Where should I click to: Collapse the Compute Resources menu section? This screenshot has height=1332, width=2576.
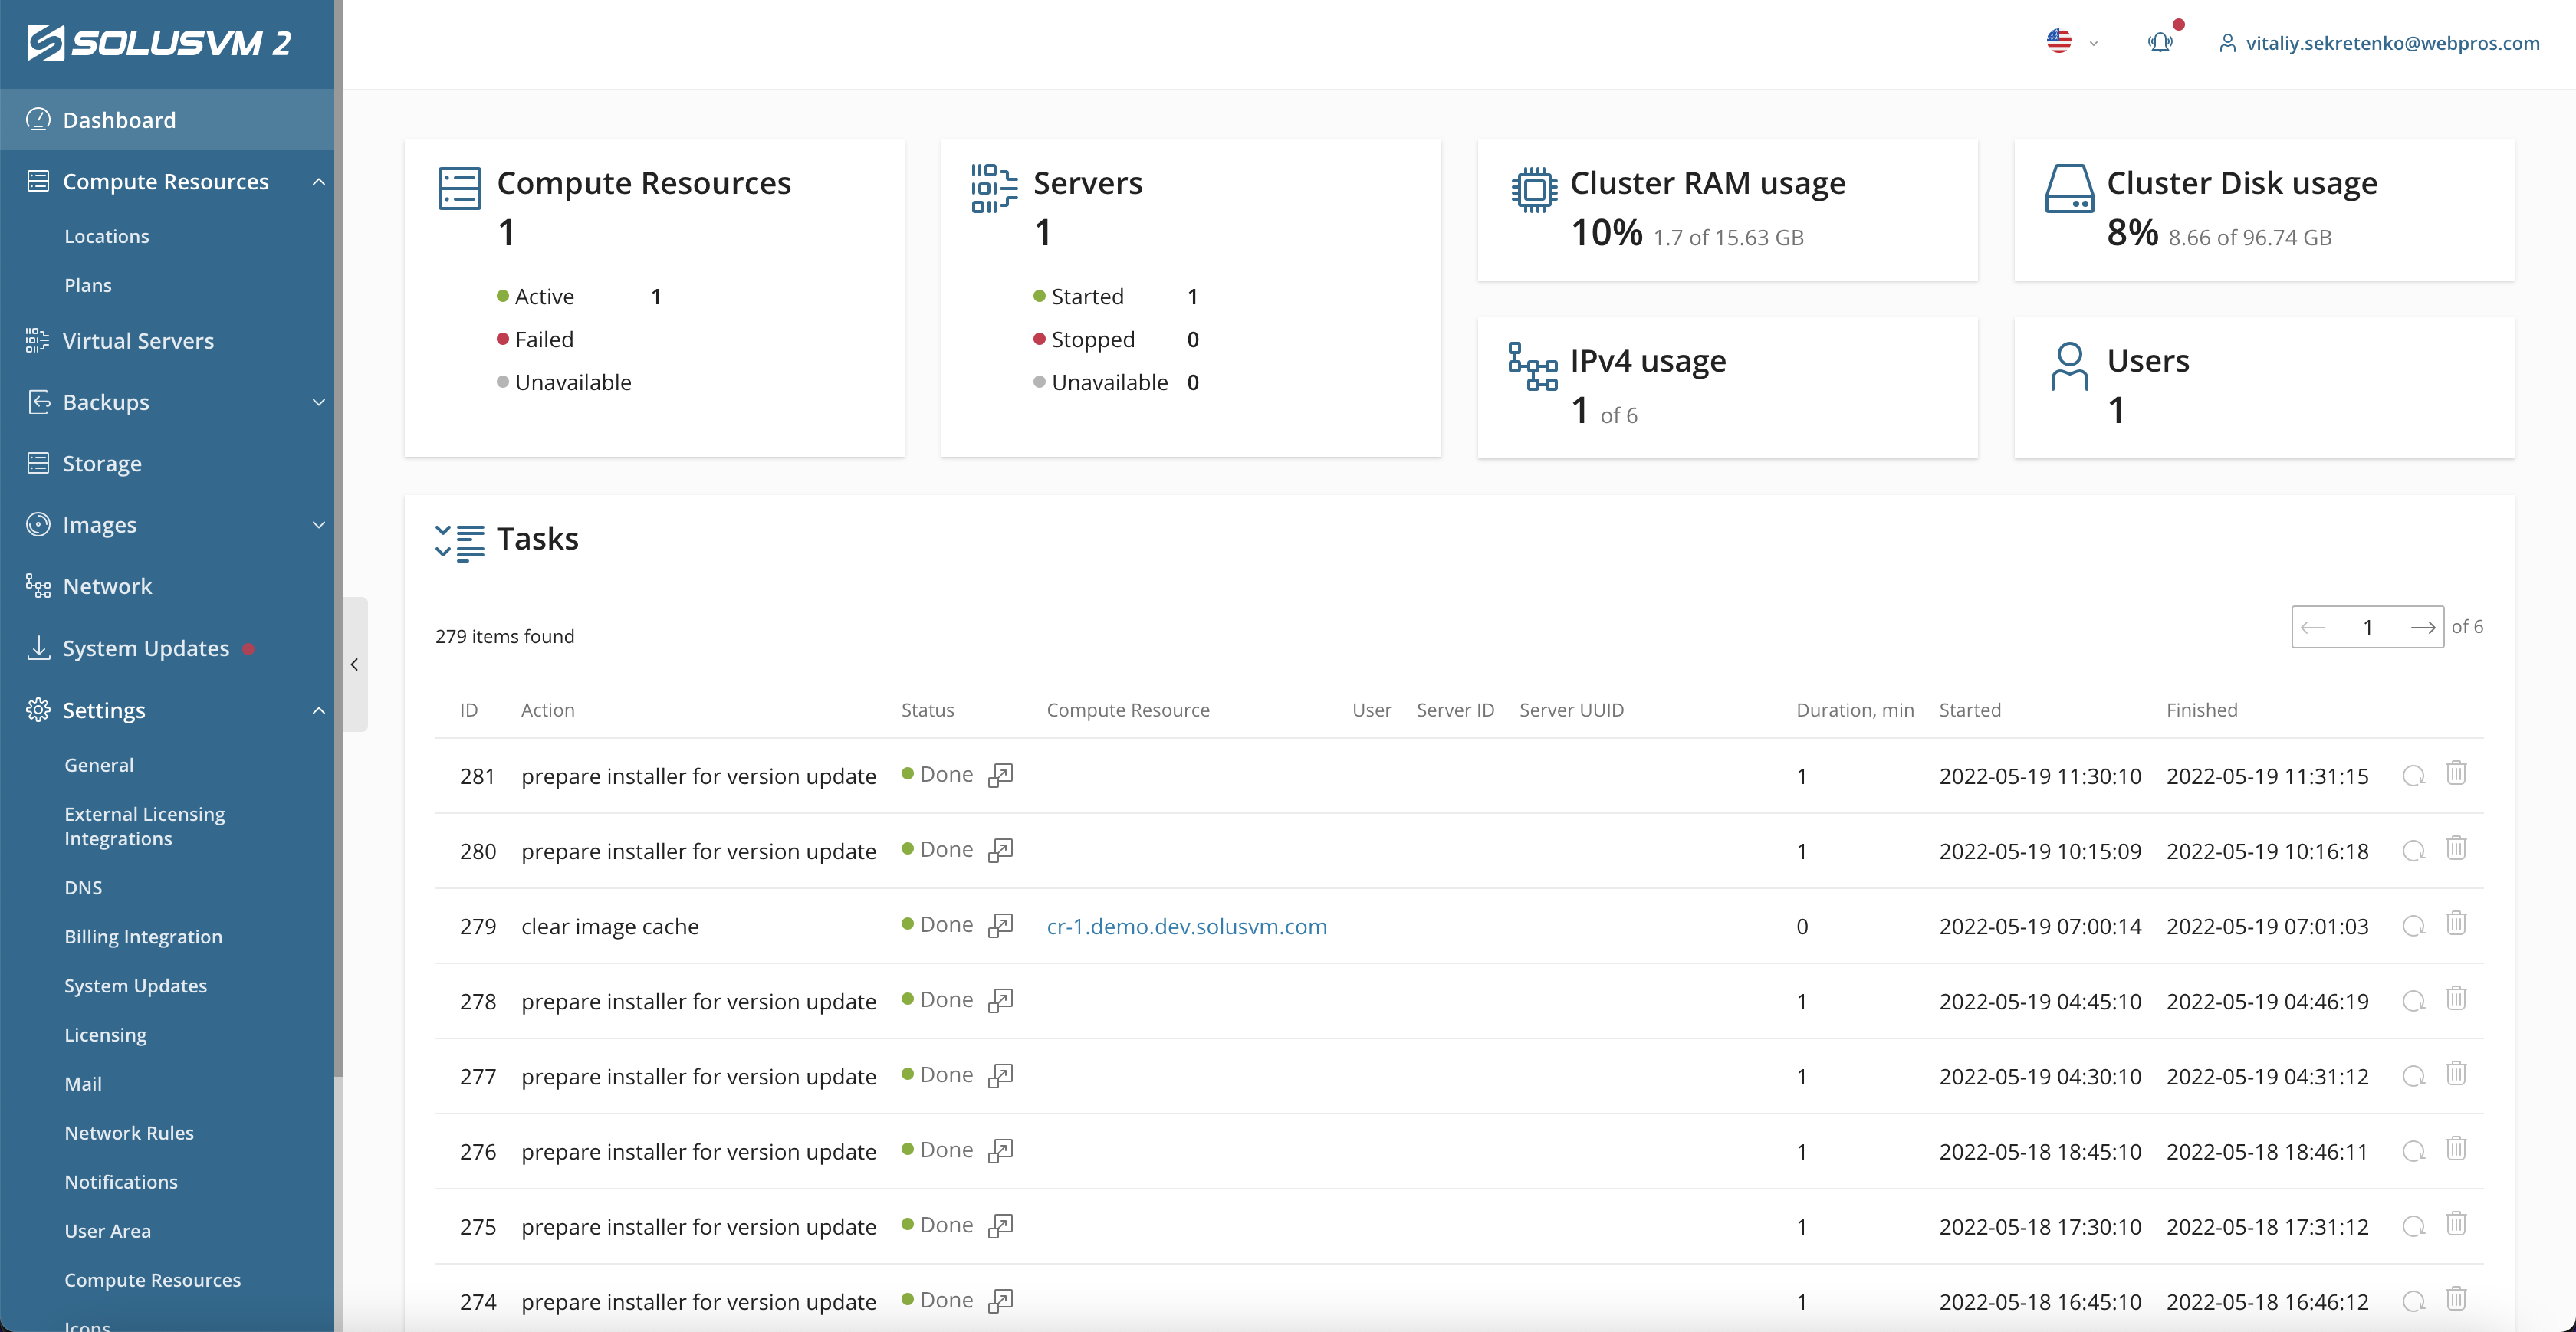(318, 182)
